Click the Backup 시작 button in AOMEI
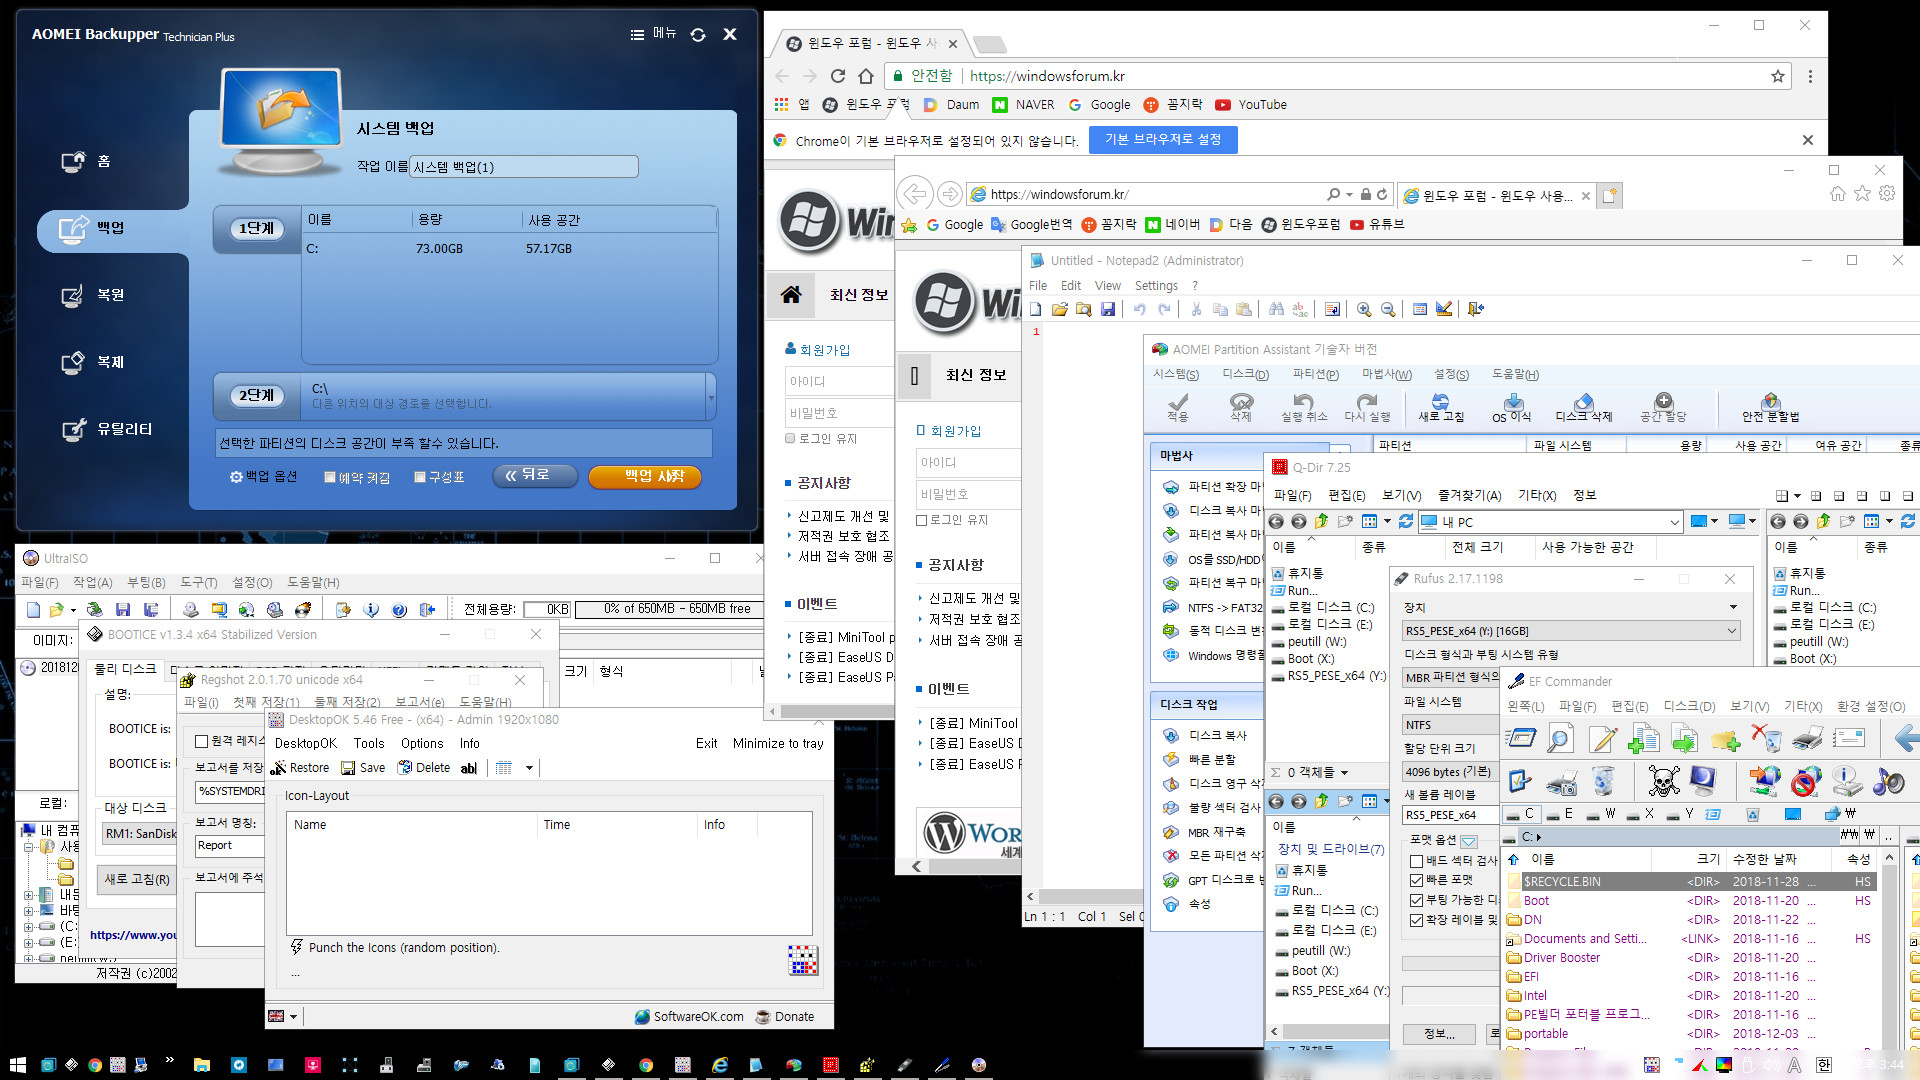Viewport: 1920px width, 1080px height. pos(646,476)
